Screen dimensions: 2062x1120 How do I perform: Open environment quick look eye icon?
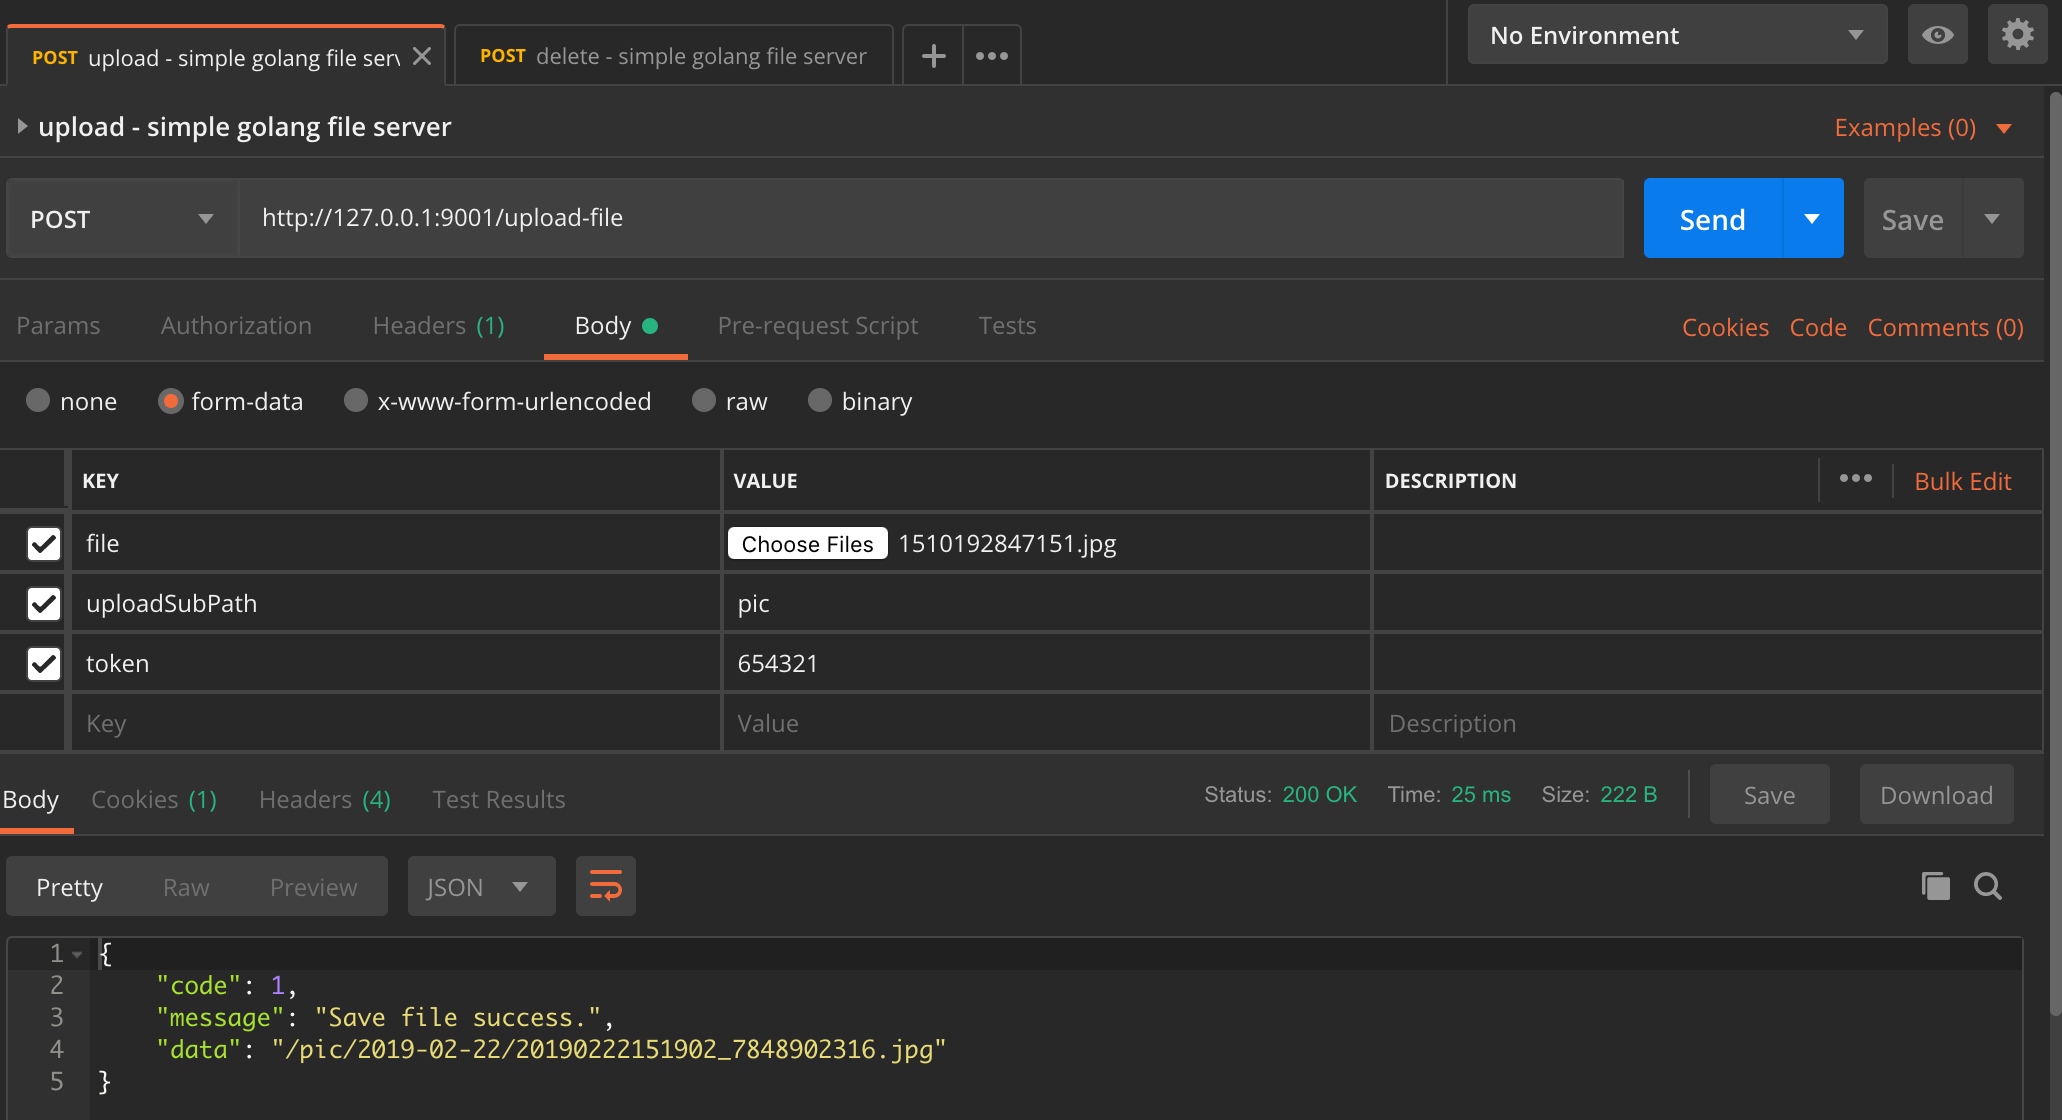pyautogui.click(x=1937, y=35)
